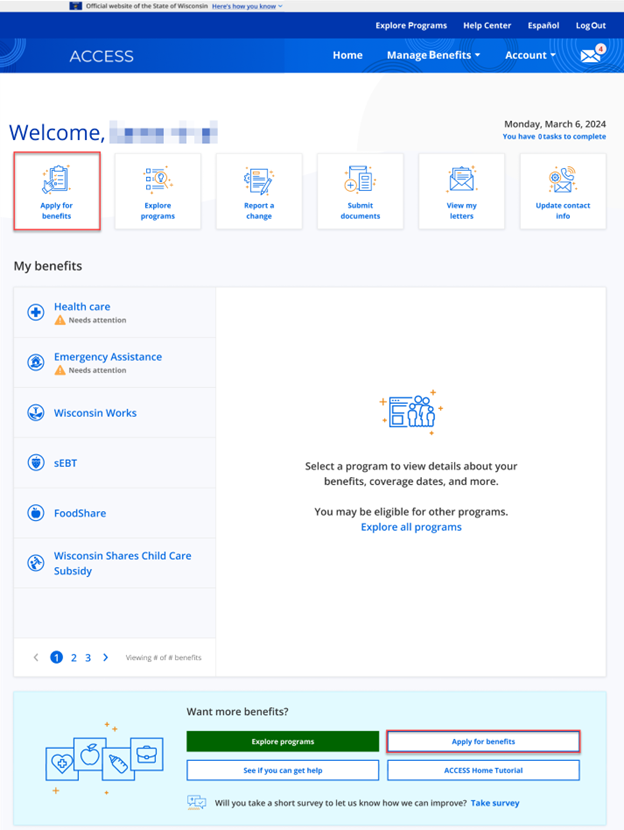Screen dimensions: 624x830
Task: Expand the Manage Benefits dropdown menu
Action: pos(433,55)
